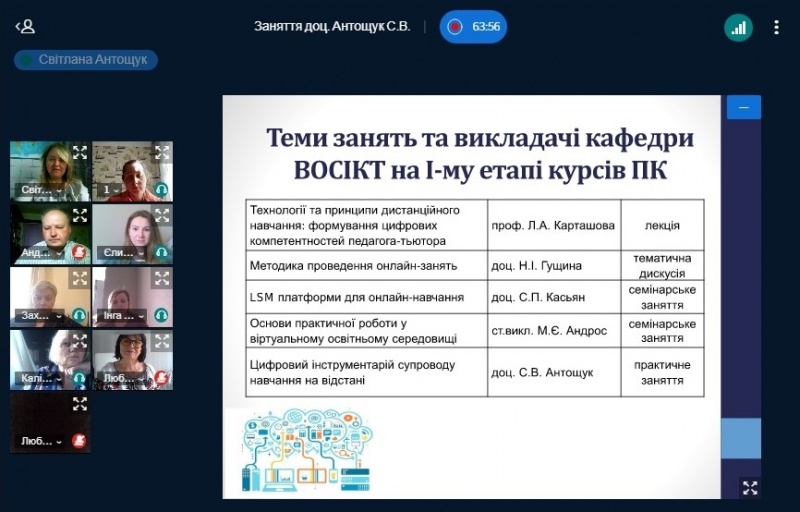Screen dimensions: 800x512
Task: Expand Зах… webcam to fullscreen
Action: 79,279
